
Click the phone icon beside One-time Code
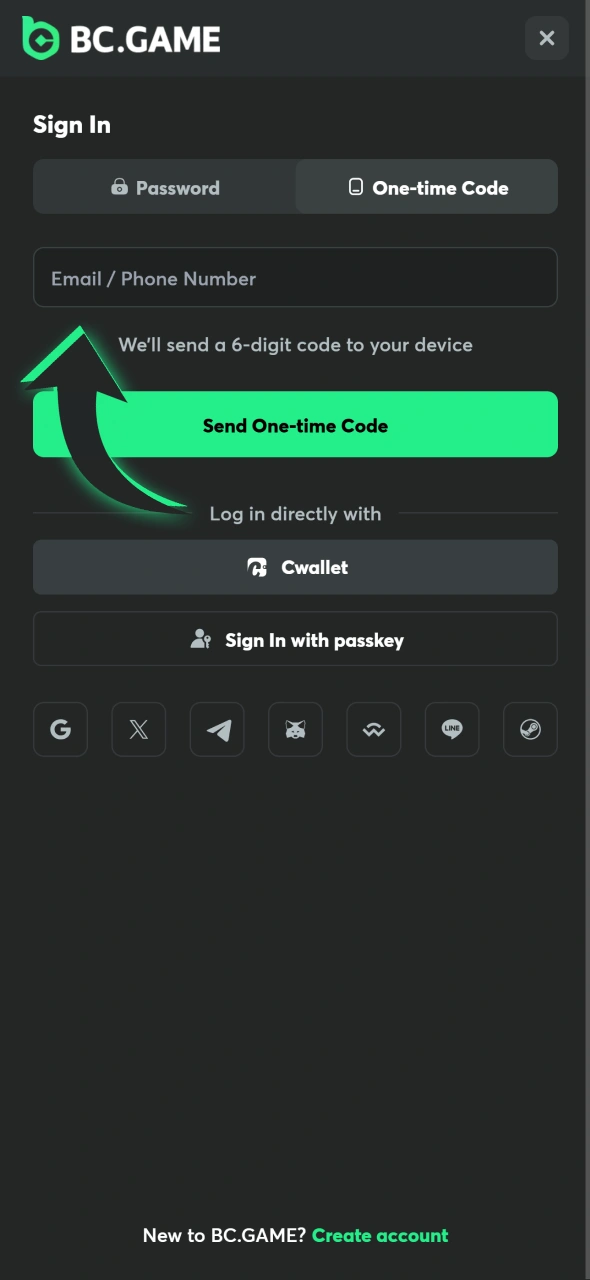(355, 187)
